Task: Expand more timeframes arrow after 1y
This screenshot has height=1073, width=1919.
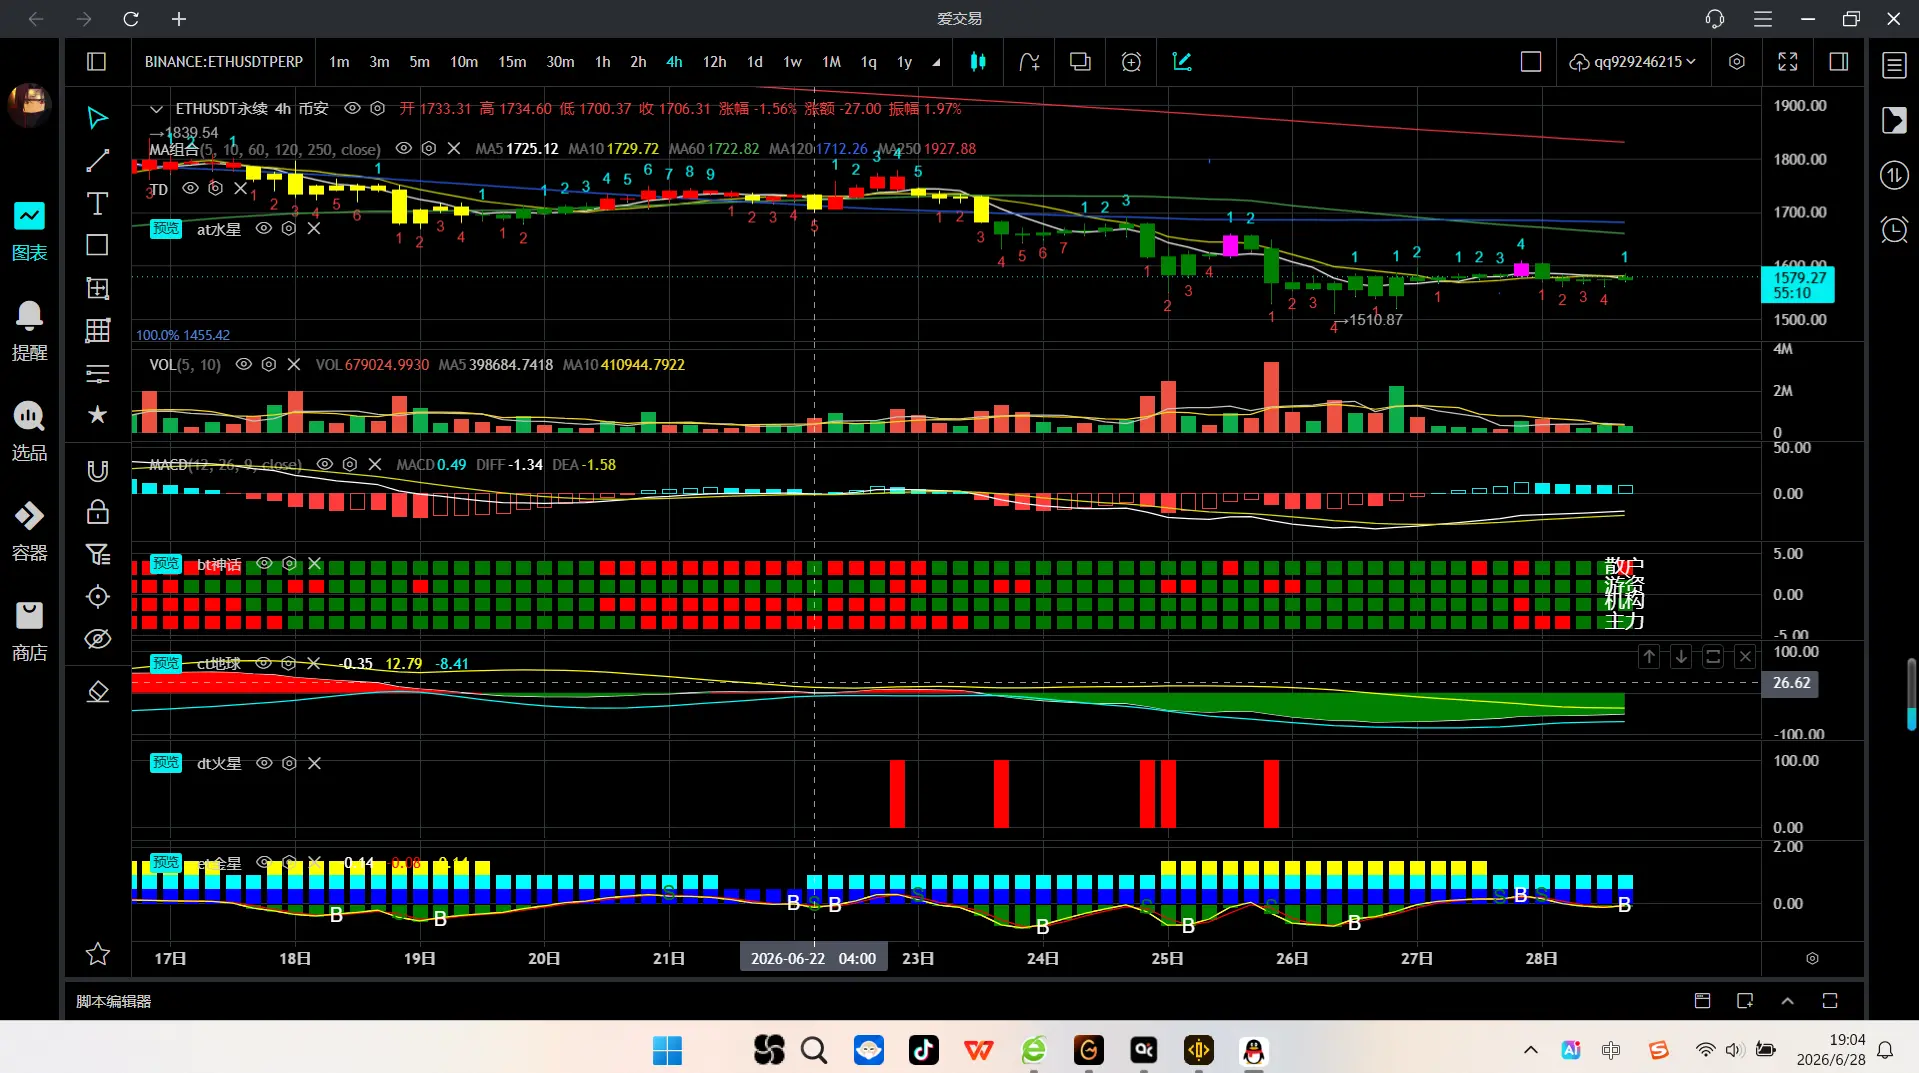Action: point(936,62)
